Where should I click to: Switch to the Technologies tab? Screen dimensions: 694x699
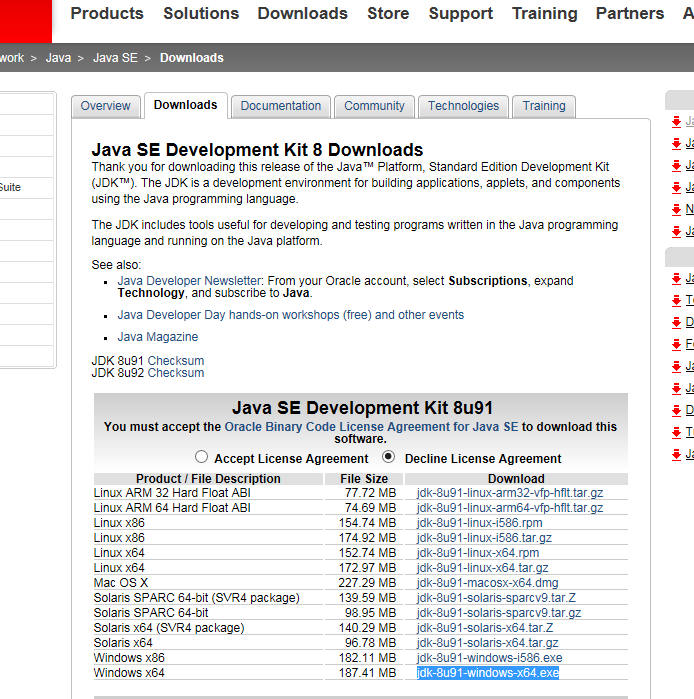click(464, 106)
